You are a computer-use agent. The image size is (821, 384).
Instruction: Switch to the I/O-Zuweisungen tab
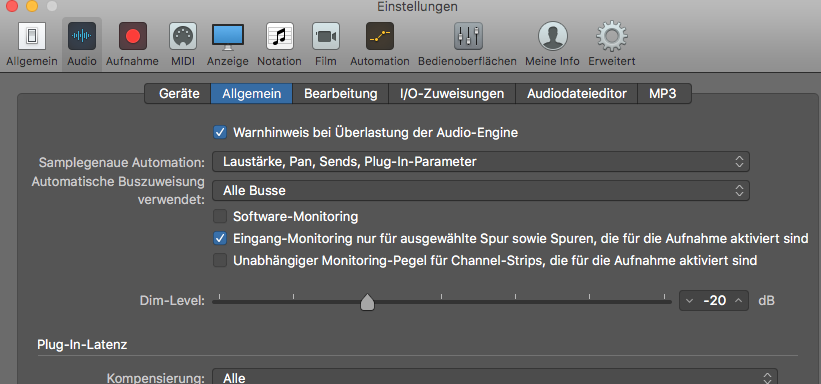(452, 94)
